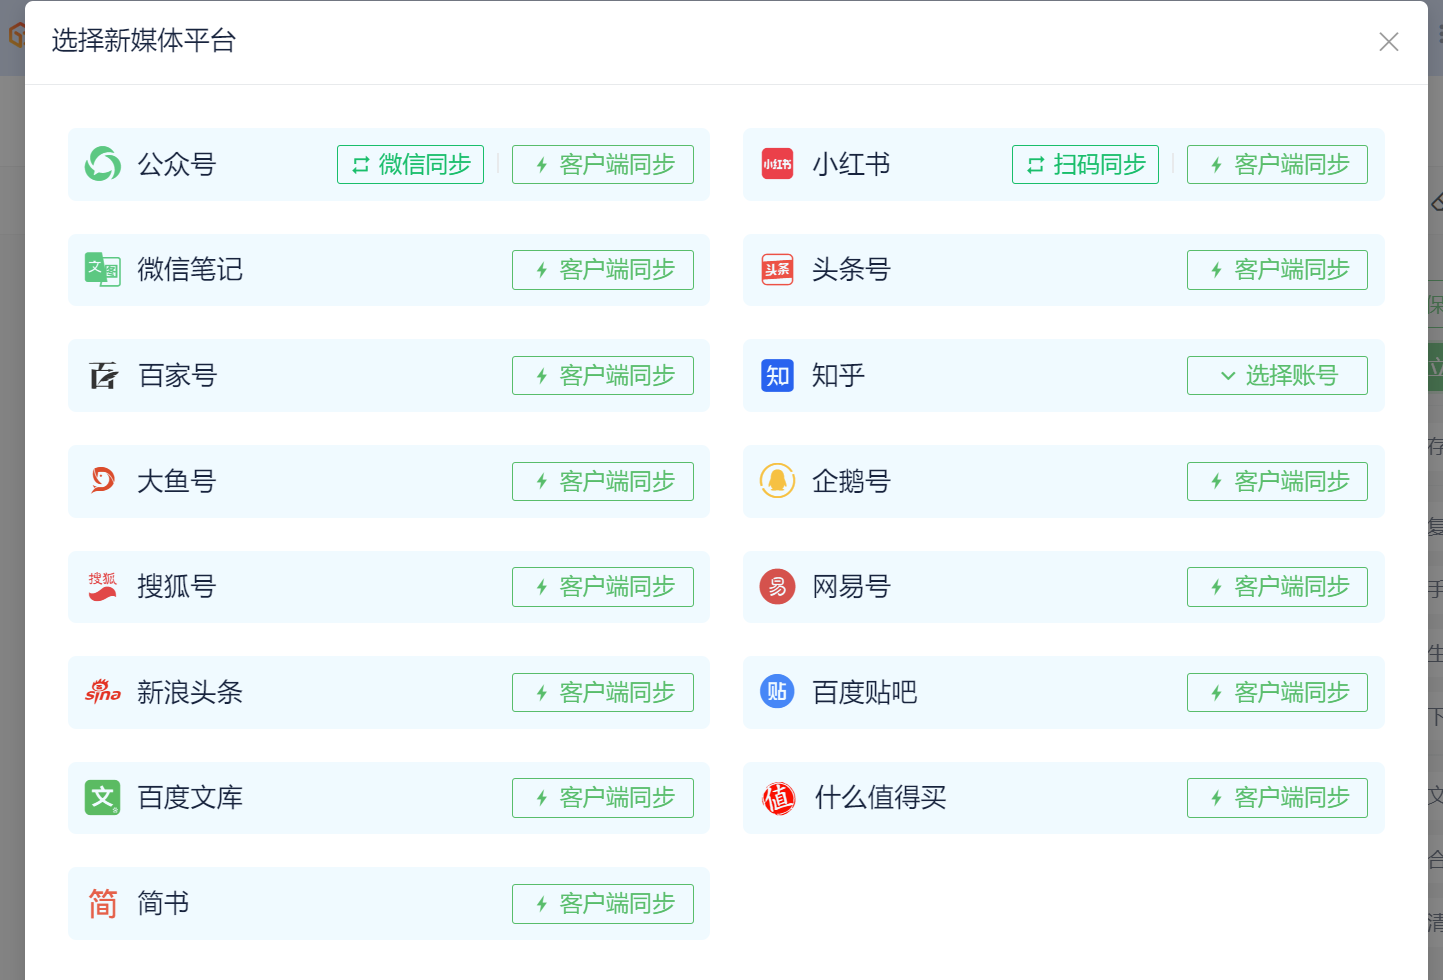
Task: Click the 大鱼号 red fish icon
Action: (103, 481)
